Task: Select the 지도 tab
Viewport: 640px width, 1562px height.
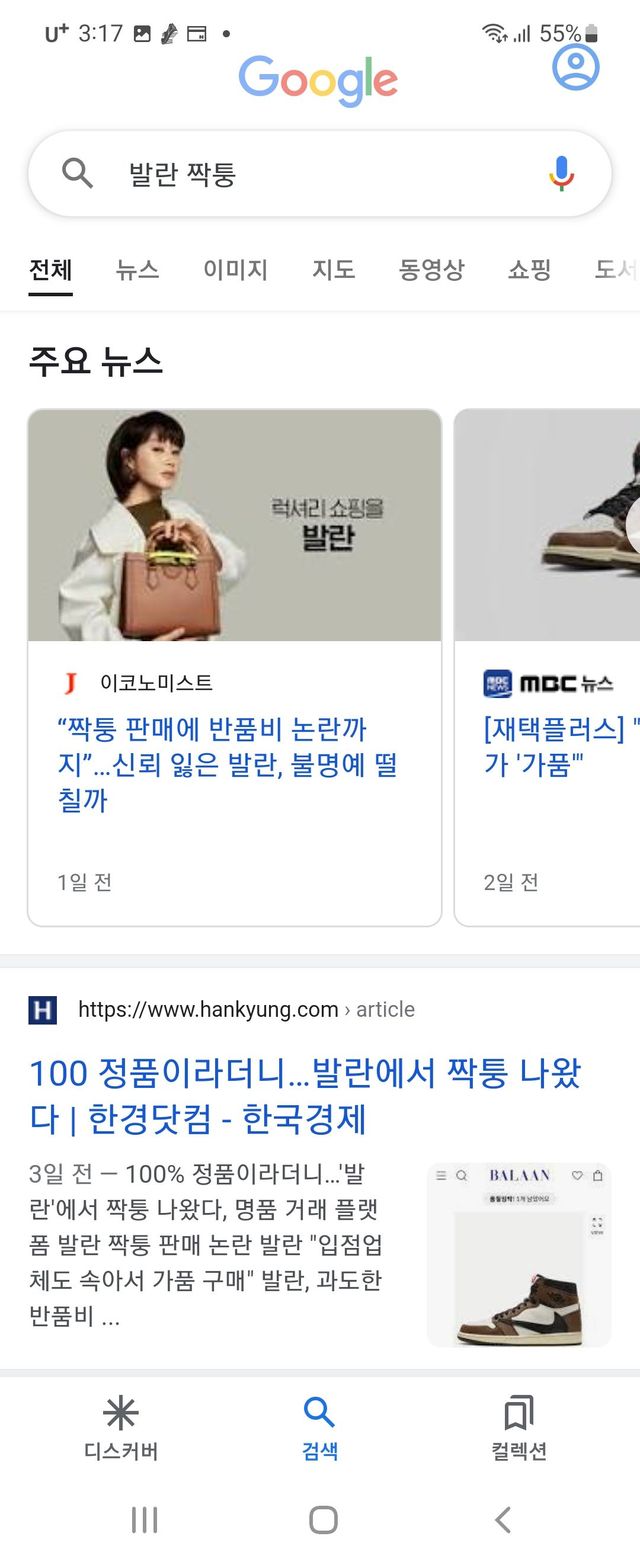Action: [x=333, y=269]
